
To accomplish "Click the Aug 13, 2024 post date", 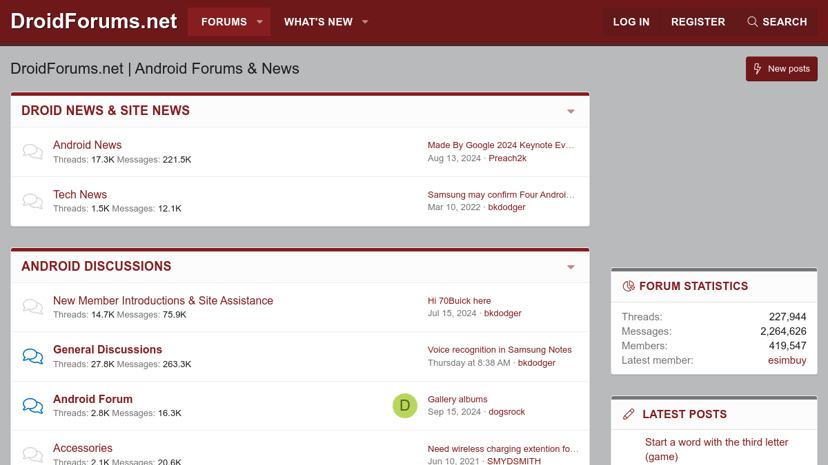I will [x=454, y=158].
